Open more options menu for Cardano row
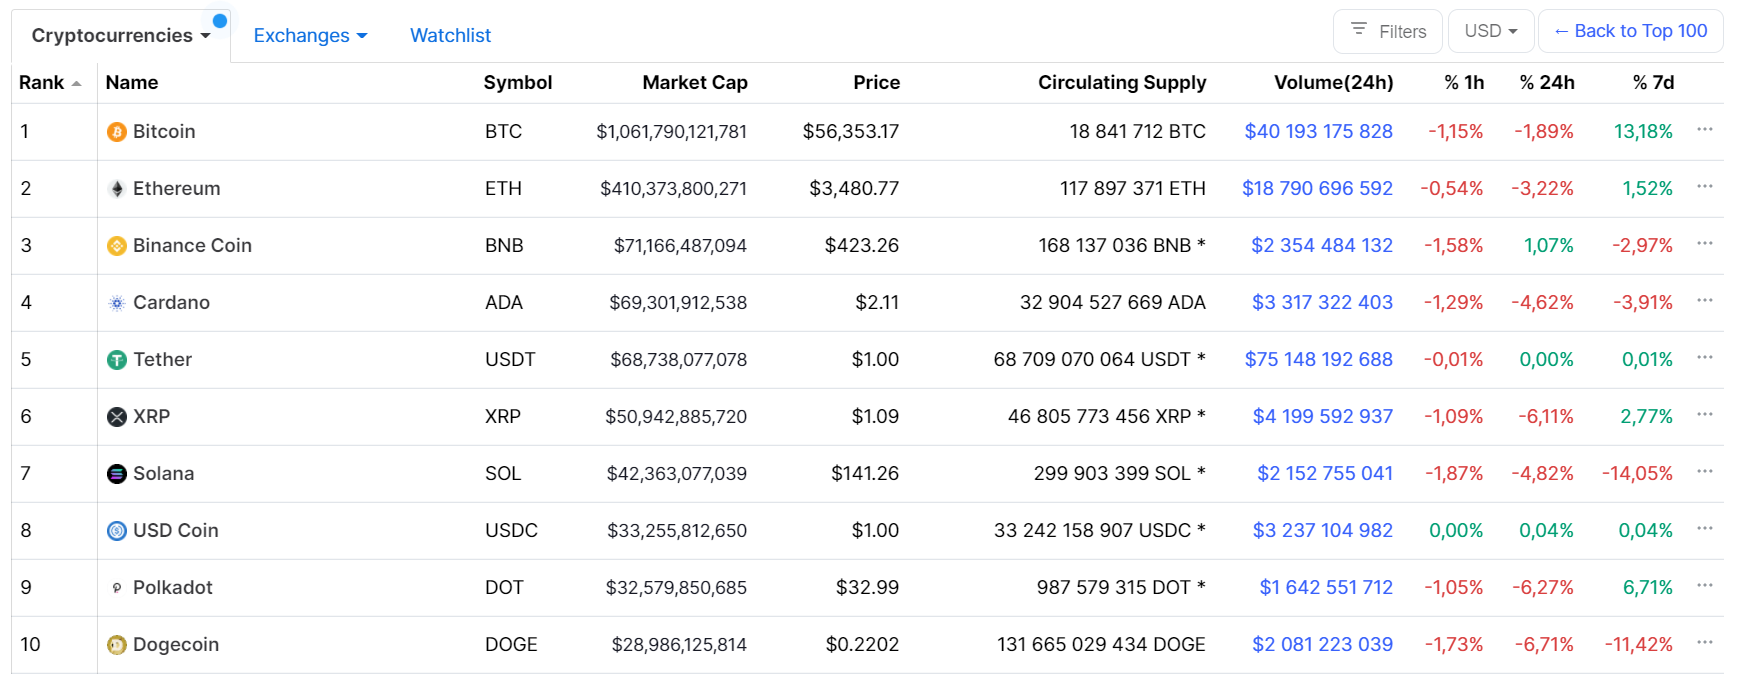 tap(1705, 301)
